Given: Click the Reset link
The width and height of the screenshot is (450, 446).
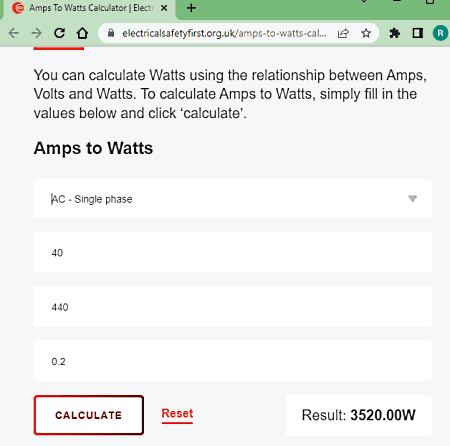Looking at the screenshot, I should coord(177,414).
